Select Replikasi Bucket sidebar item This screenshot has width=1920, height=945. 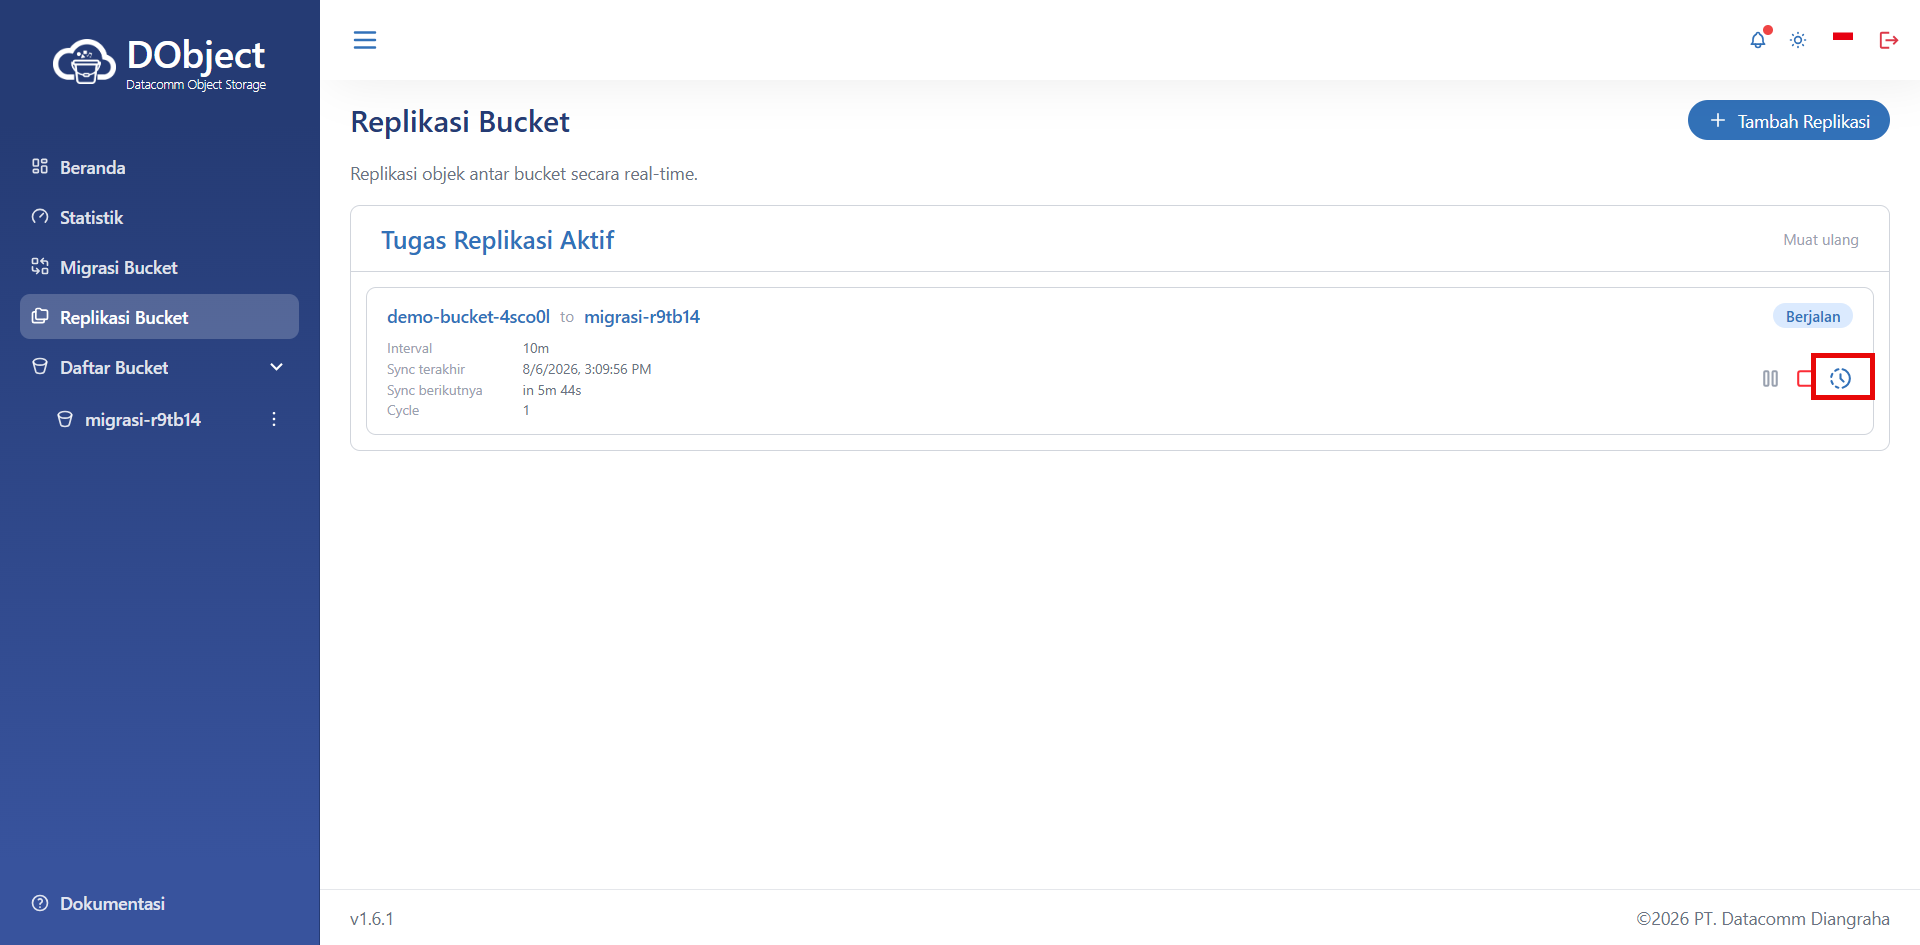[160, 317]
